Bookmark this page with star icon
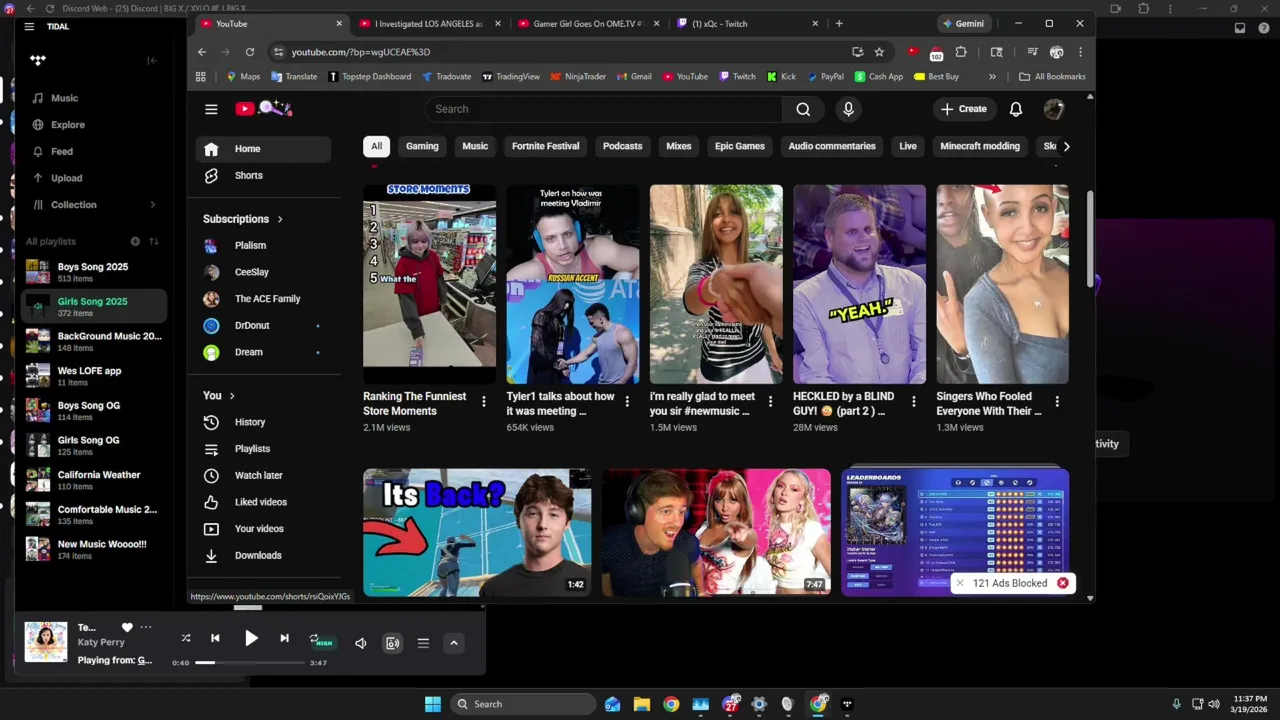1280x720 pixels. [x=879, y=52]
